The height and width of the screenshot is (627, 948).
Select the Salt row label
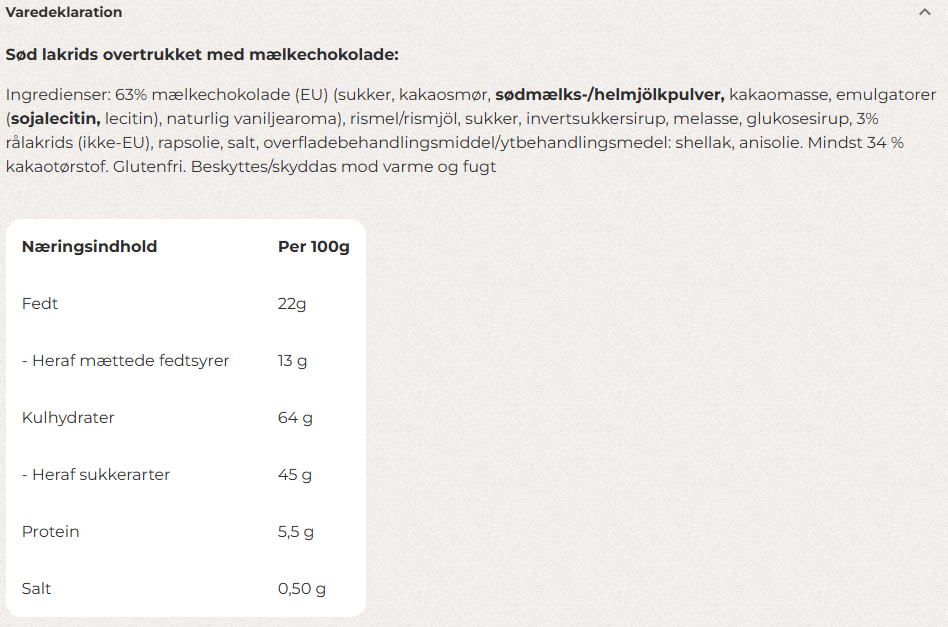click(x=36, y=589)
